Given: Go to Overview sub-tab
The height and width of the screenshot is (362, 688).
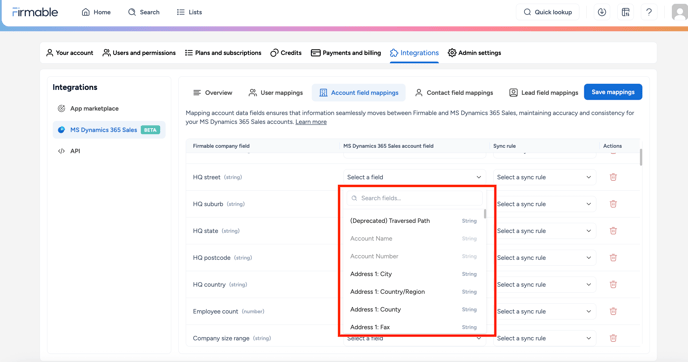Looking at the screenshot, I should [213, 93].
